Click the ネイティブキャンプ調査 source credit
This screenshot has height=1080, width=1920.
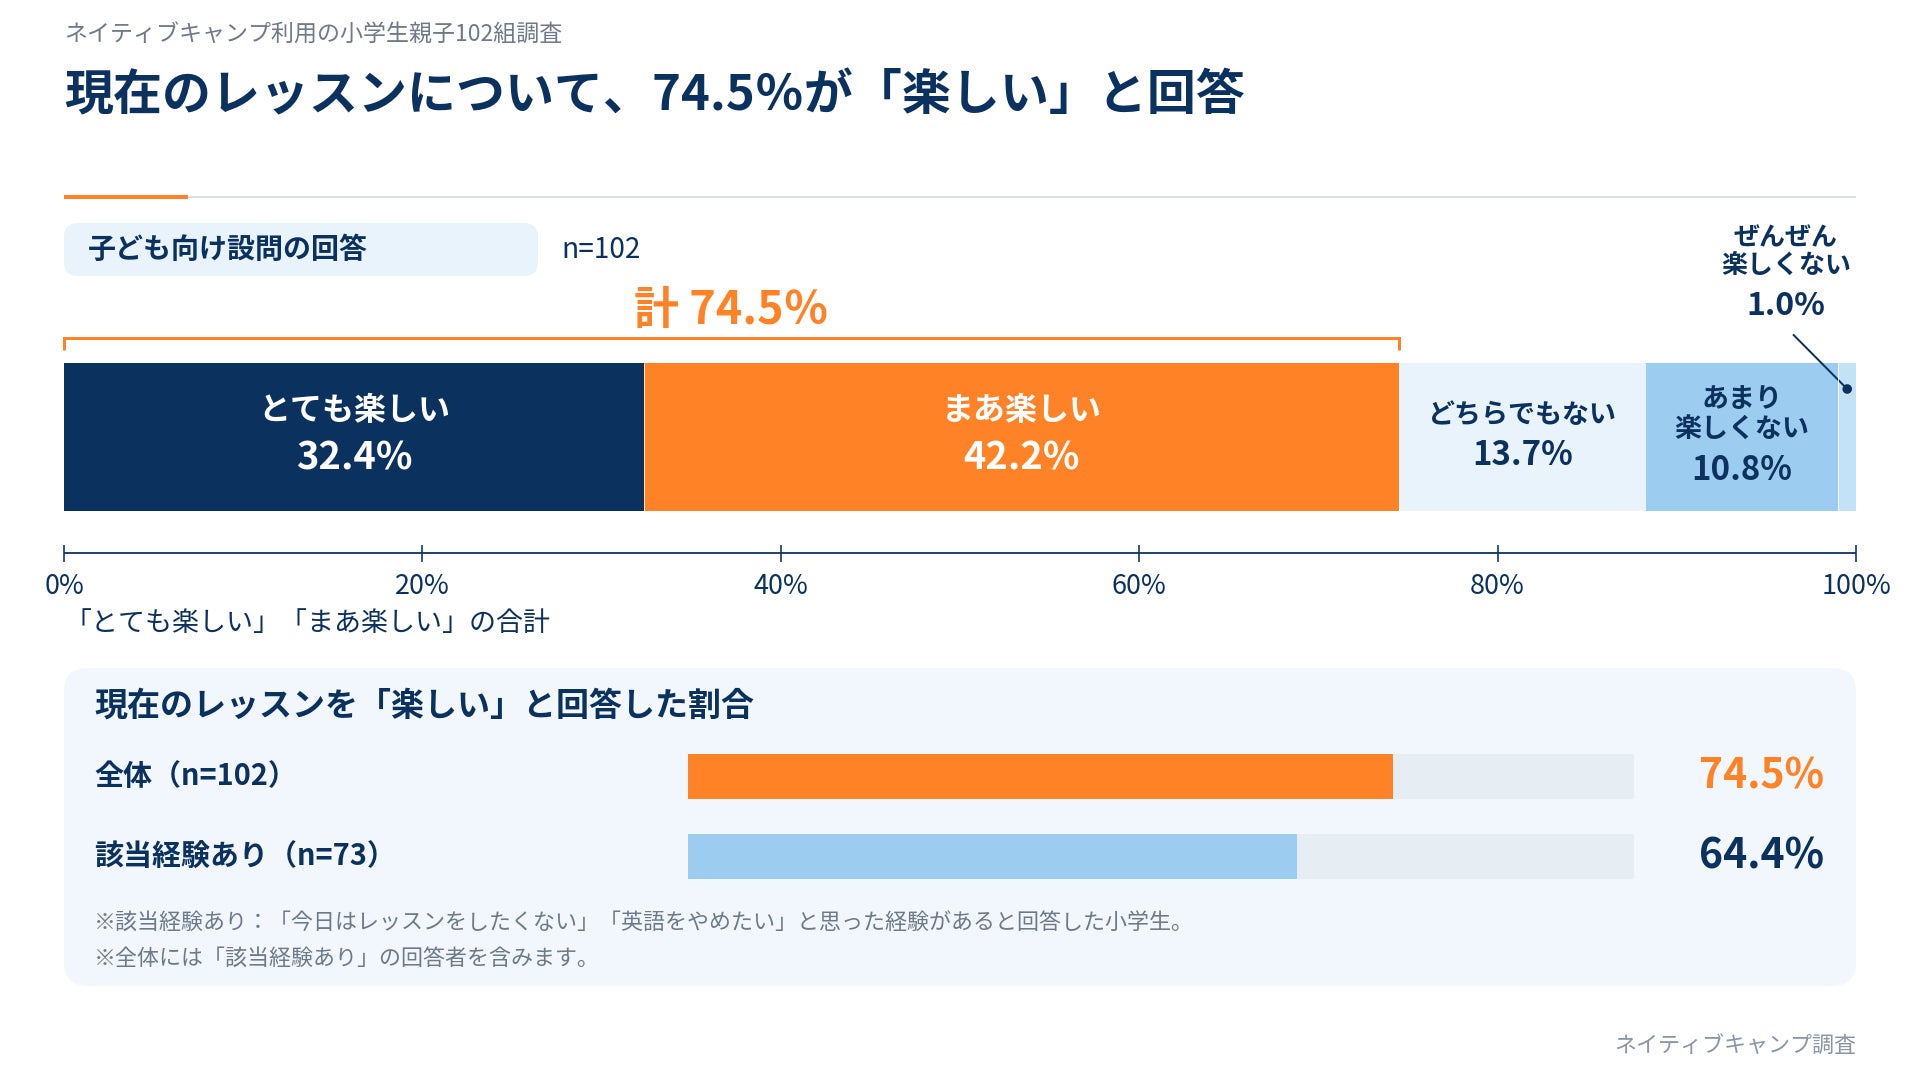point(1735,1044)
